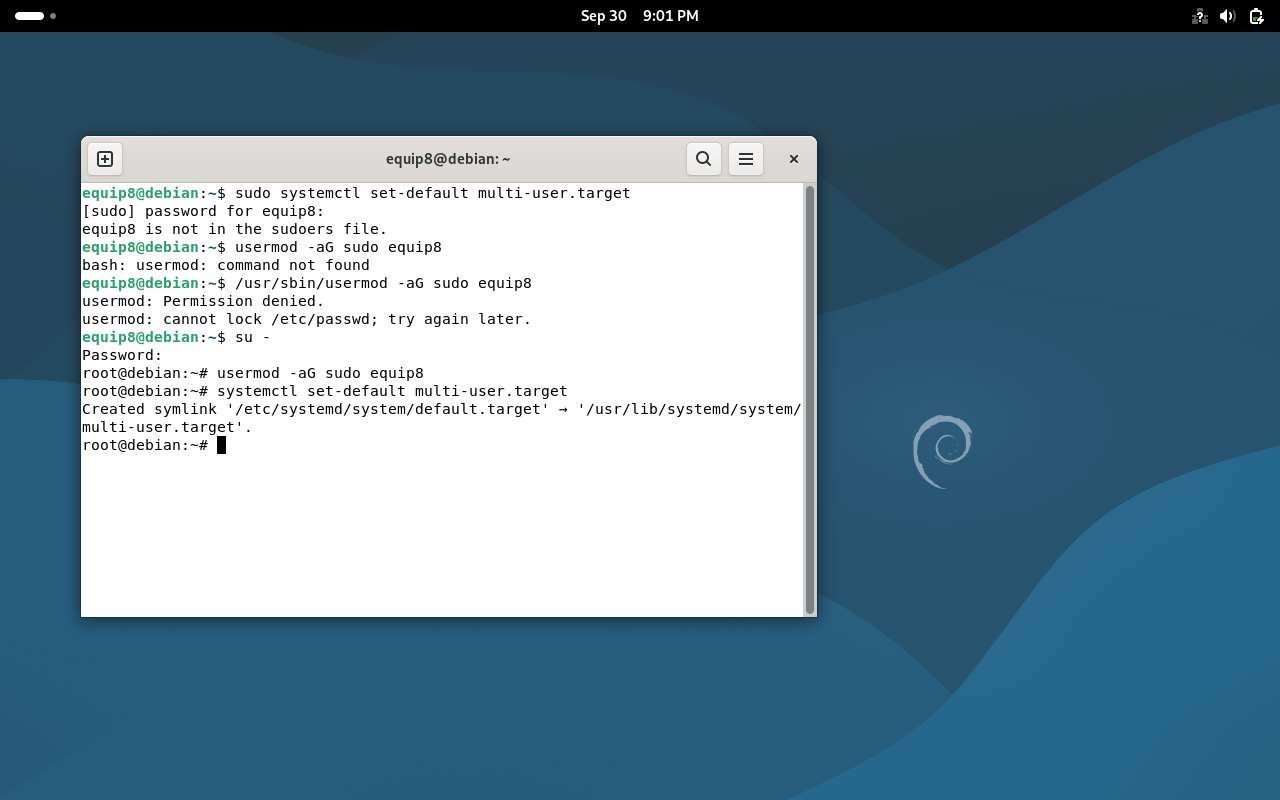Click the 'Created symlink' output line

tap(441, 409)
